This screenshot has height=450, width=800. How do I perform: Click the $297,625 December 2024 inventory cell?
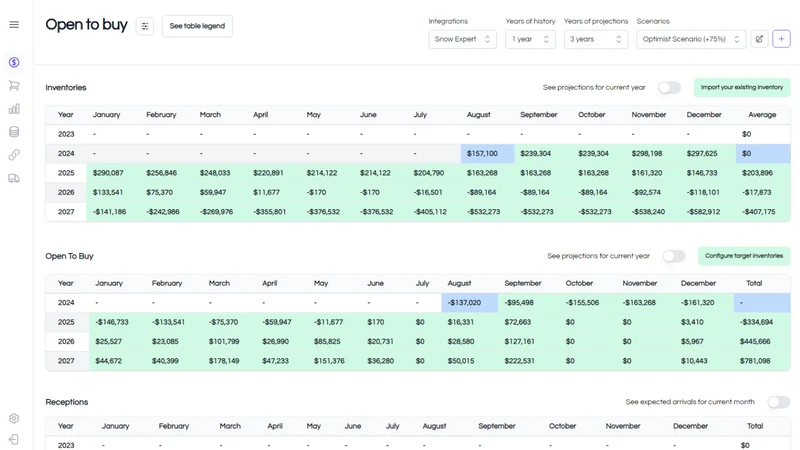click(x=708, y=154)
